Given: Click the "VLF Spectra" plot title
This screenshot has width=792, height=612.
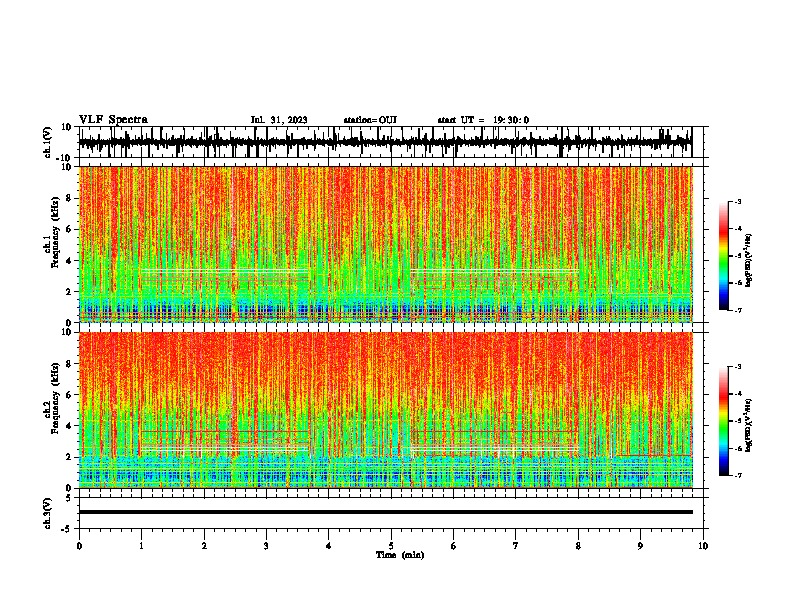Looking at the screenshot, I should pyautogui.click(x=113, y=120).
